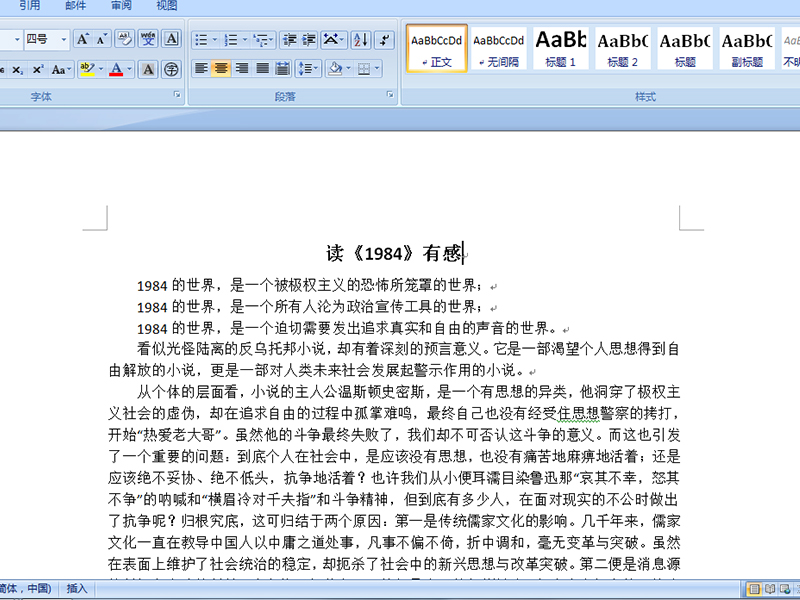Click the Grow Font icon

tap(82, 40)
